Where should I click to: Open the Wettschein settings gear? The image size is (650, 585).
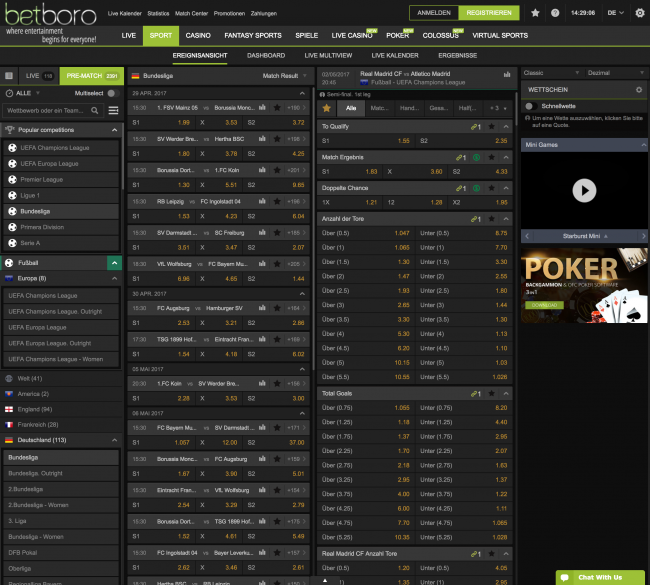coord(638,90)
